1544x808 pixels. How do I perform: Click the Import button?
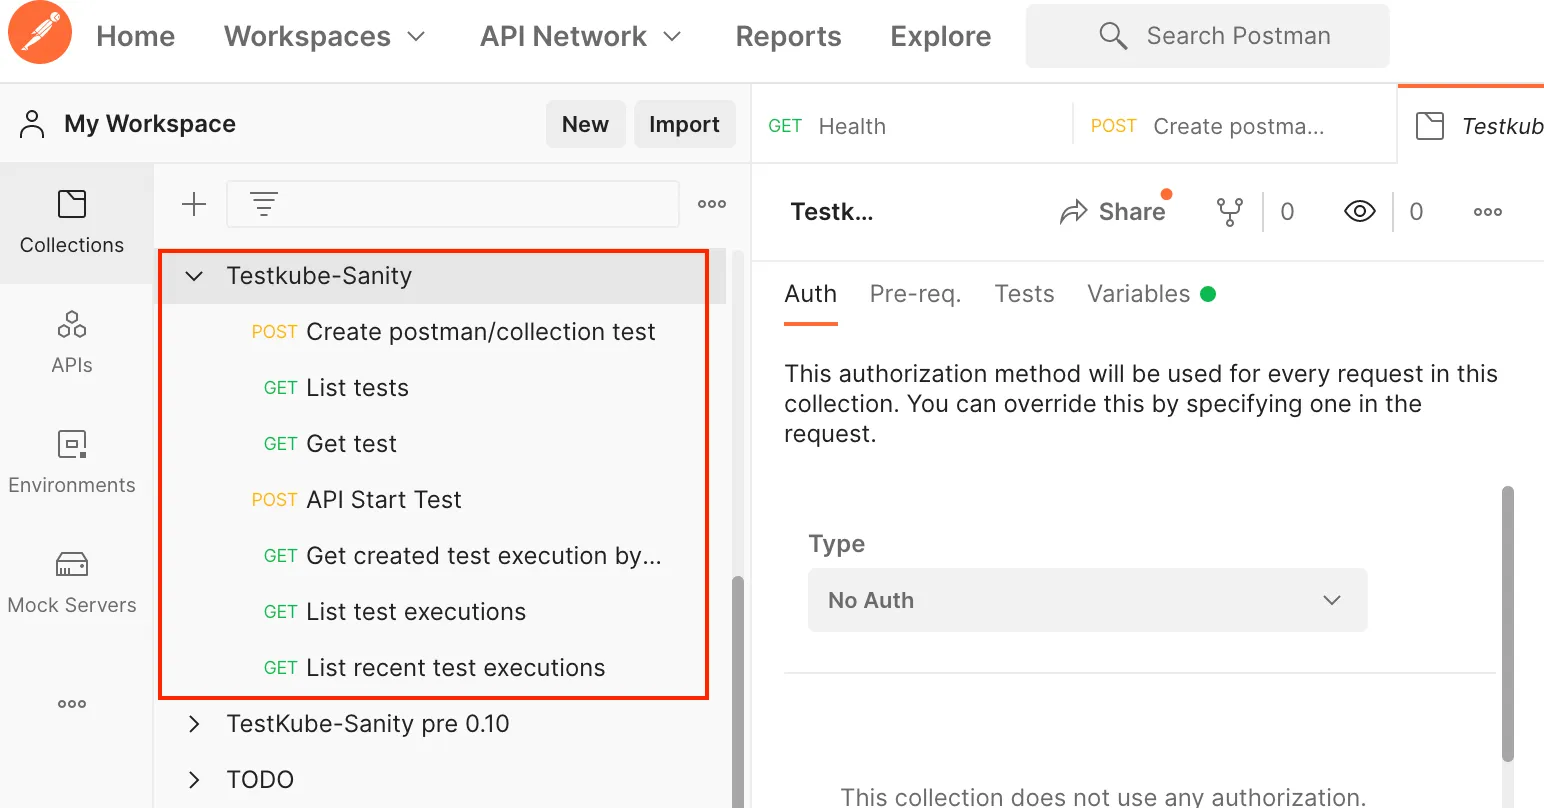pyautogui.click(x=684, y=124)
